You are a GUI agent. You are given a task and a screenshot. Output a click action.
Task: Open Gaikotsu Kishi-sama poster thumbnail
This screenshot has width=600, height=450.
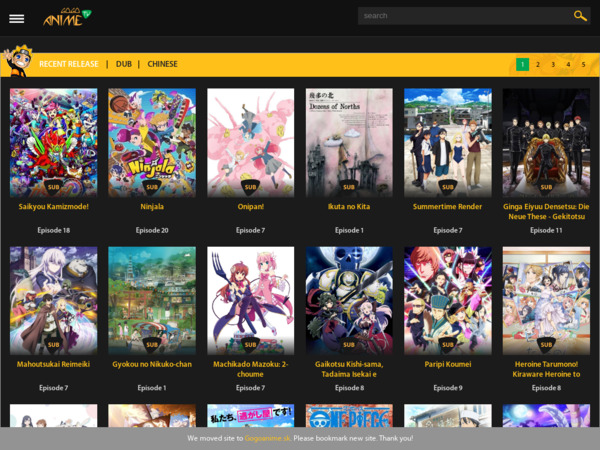click(x=349, y=301)
